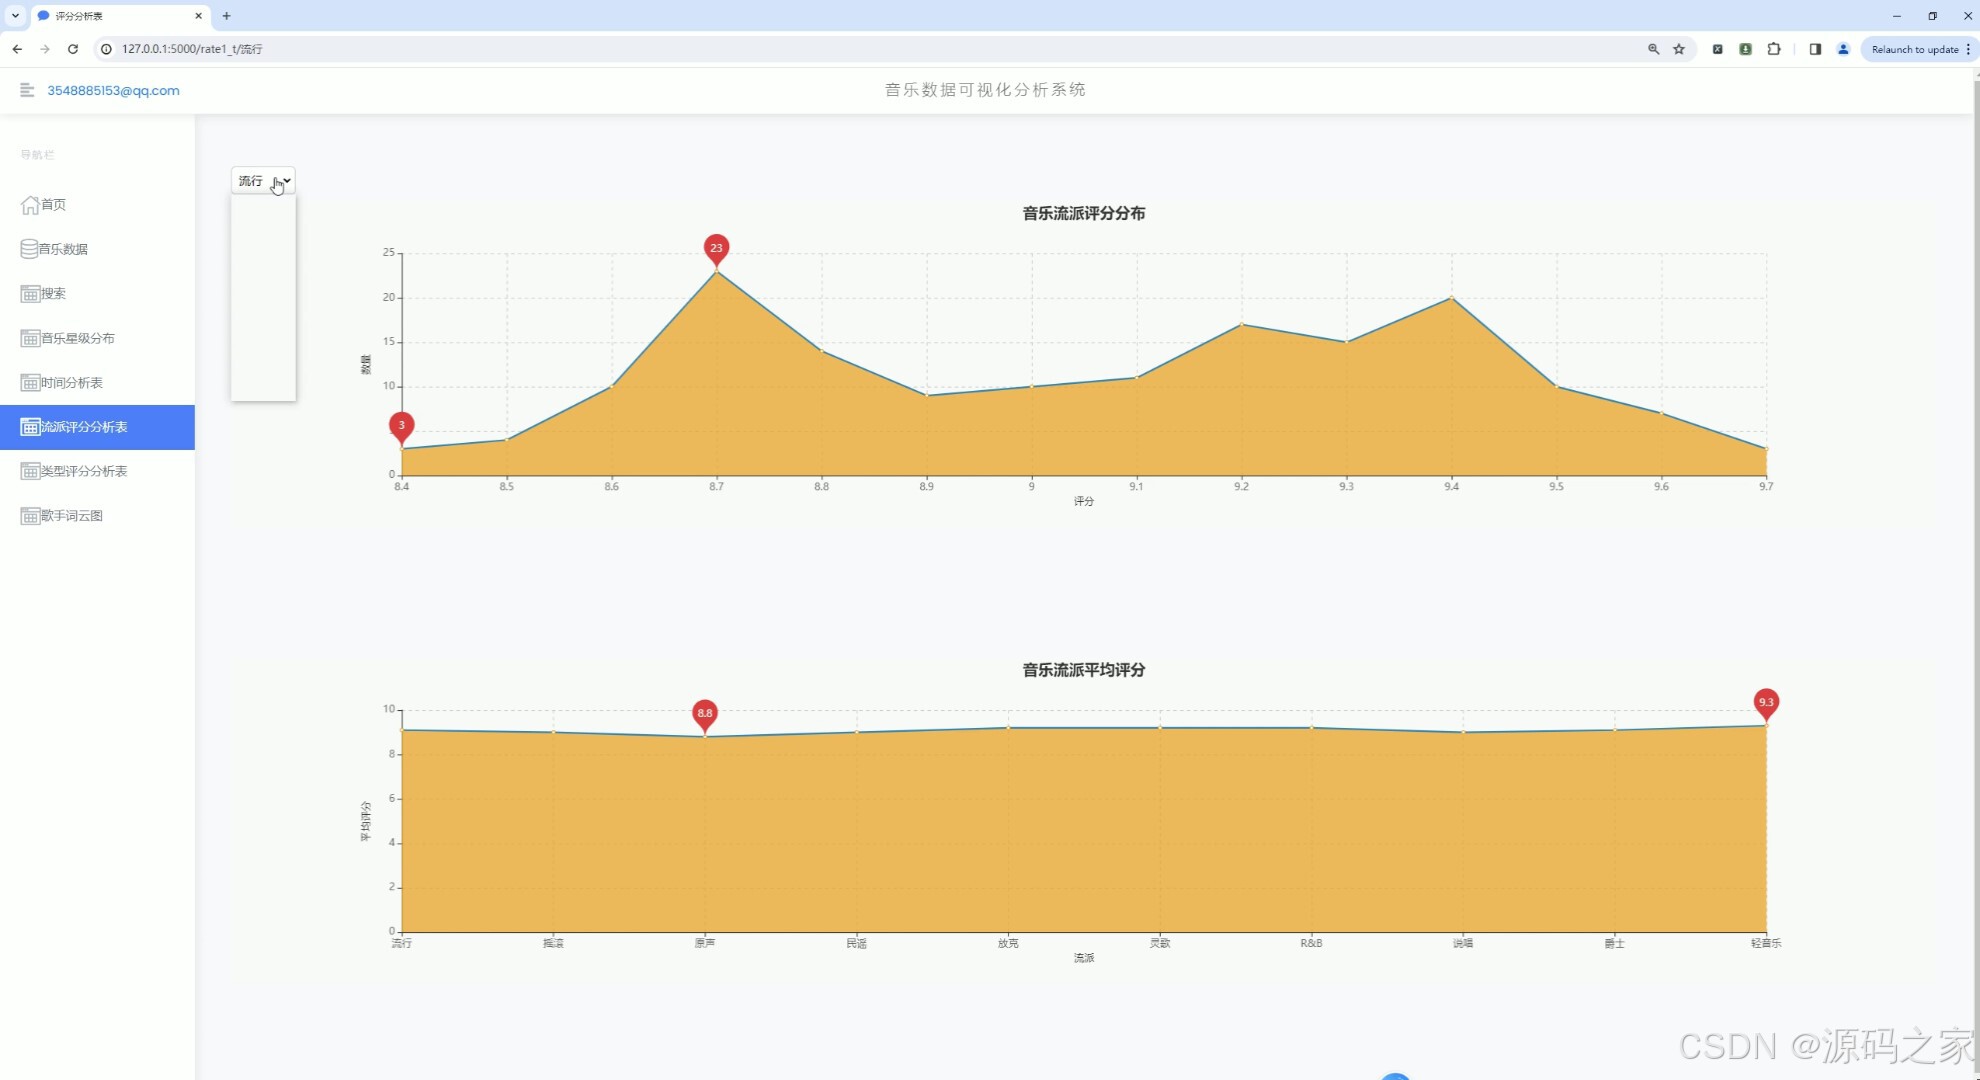Click the 9.3 marker on average chart

(1766, 702)
